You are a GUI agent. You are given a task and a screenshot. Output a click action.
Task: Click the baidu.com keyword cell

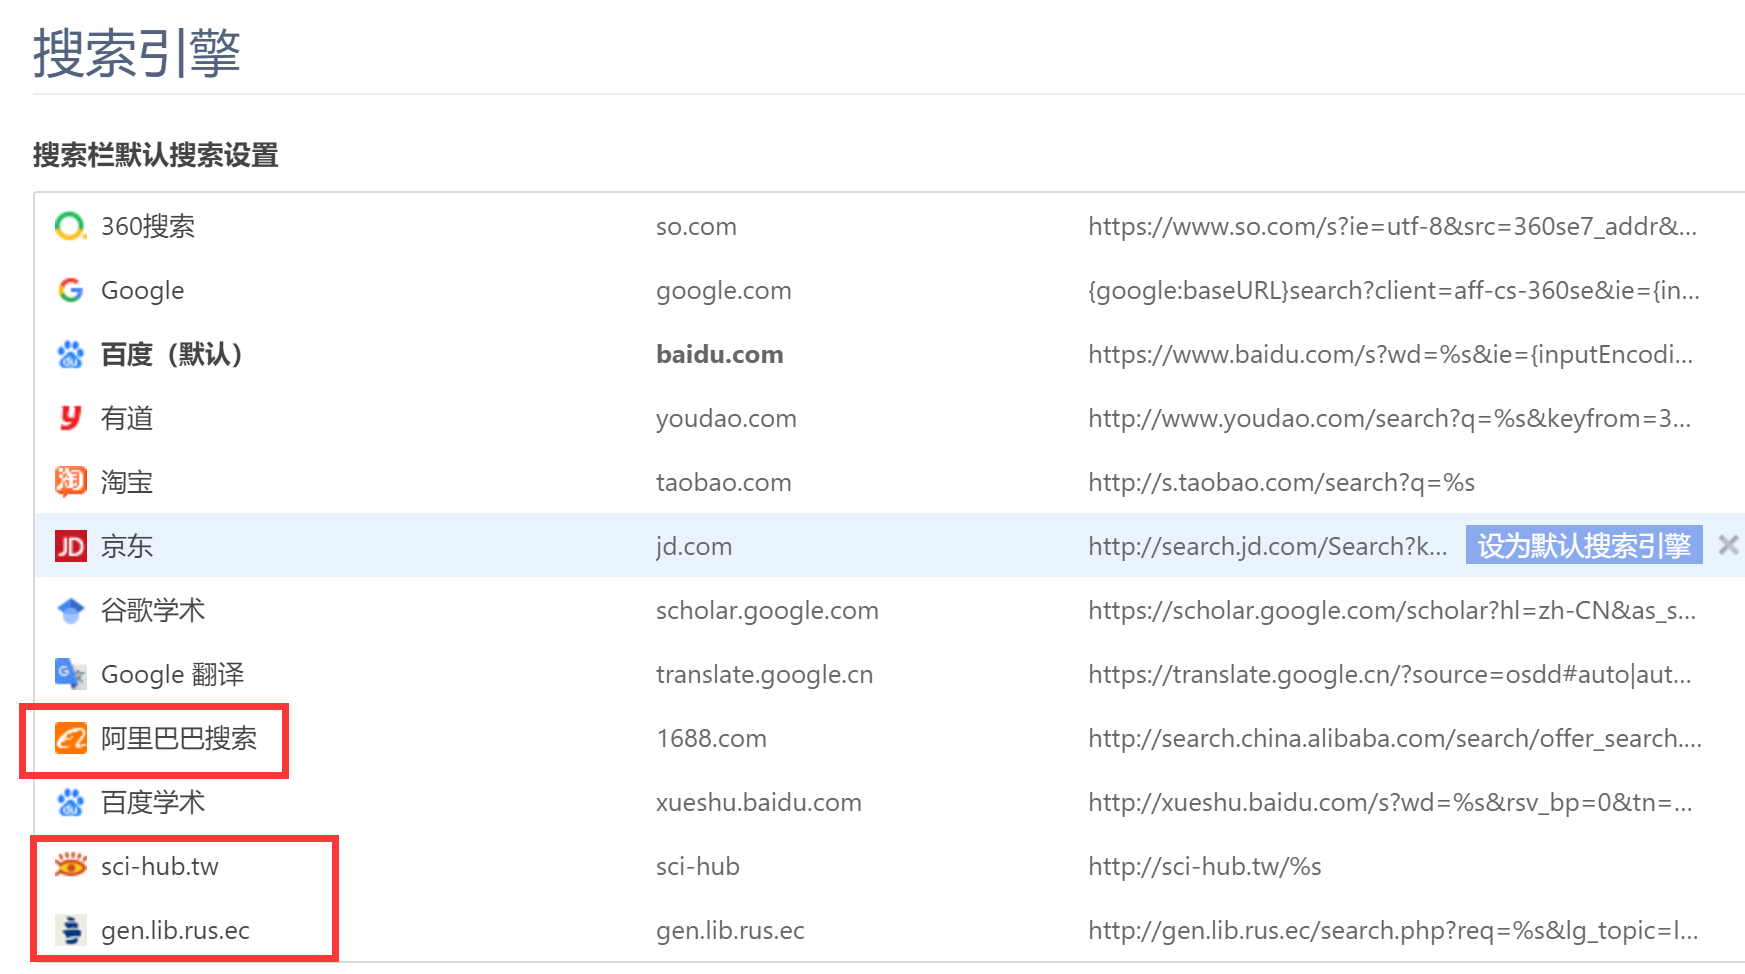point(720,354)
